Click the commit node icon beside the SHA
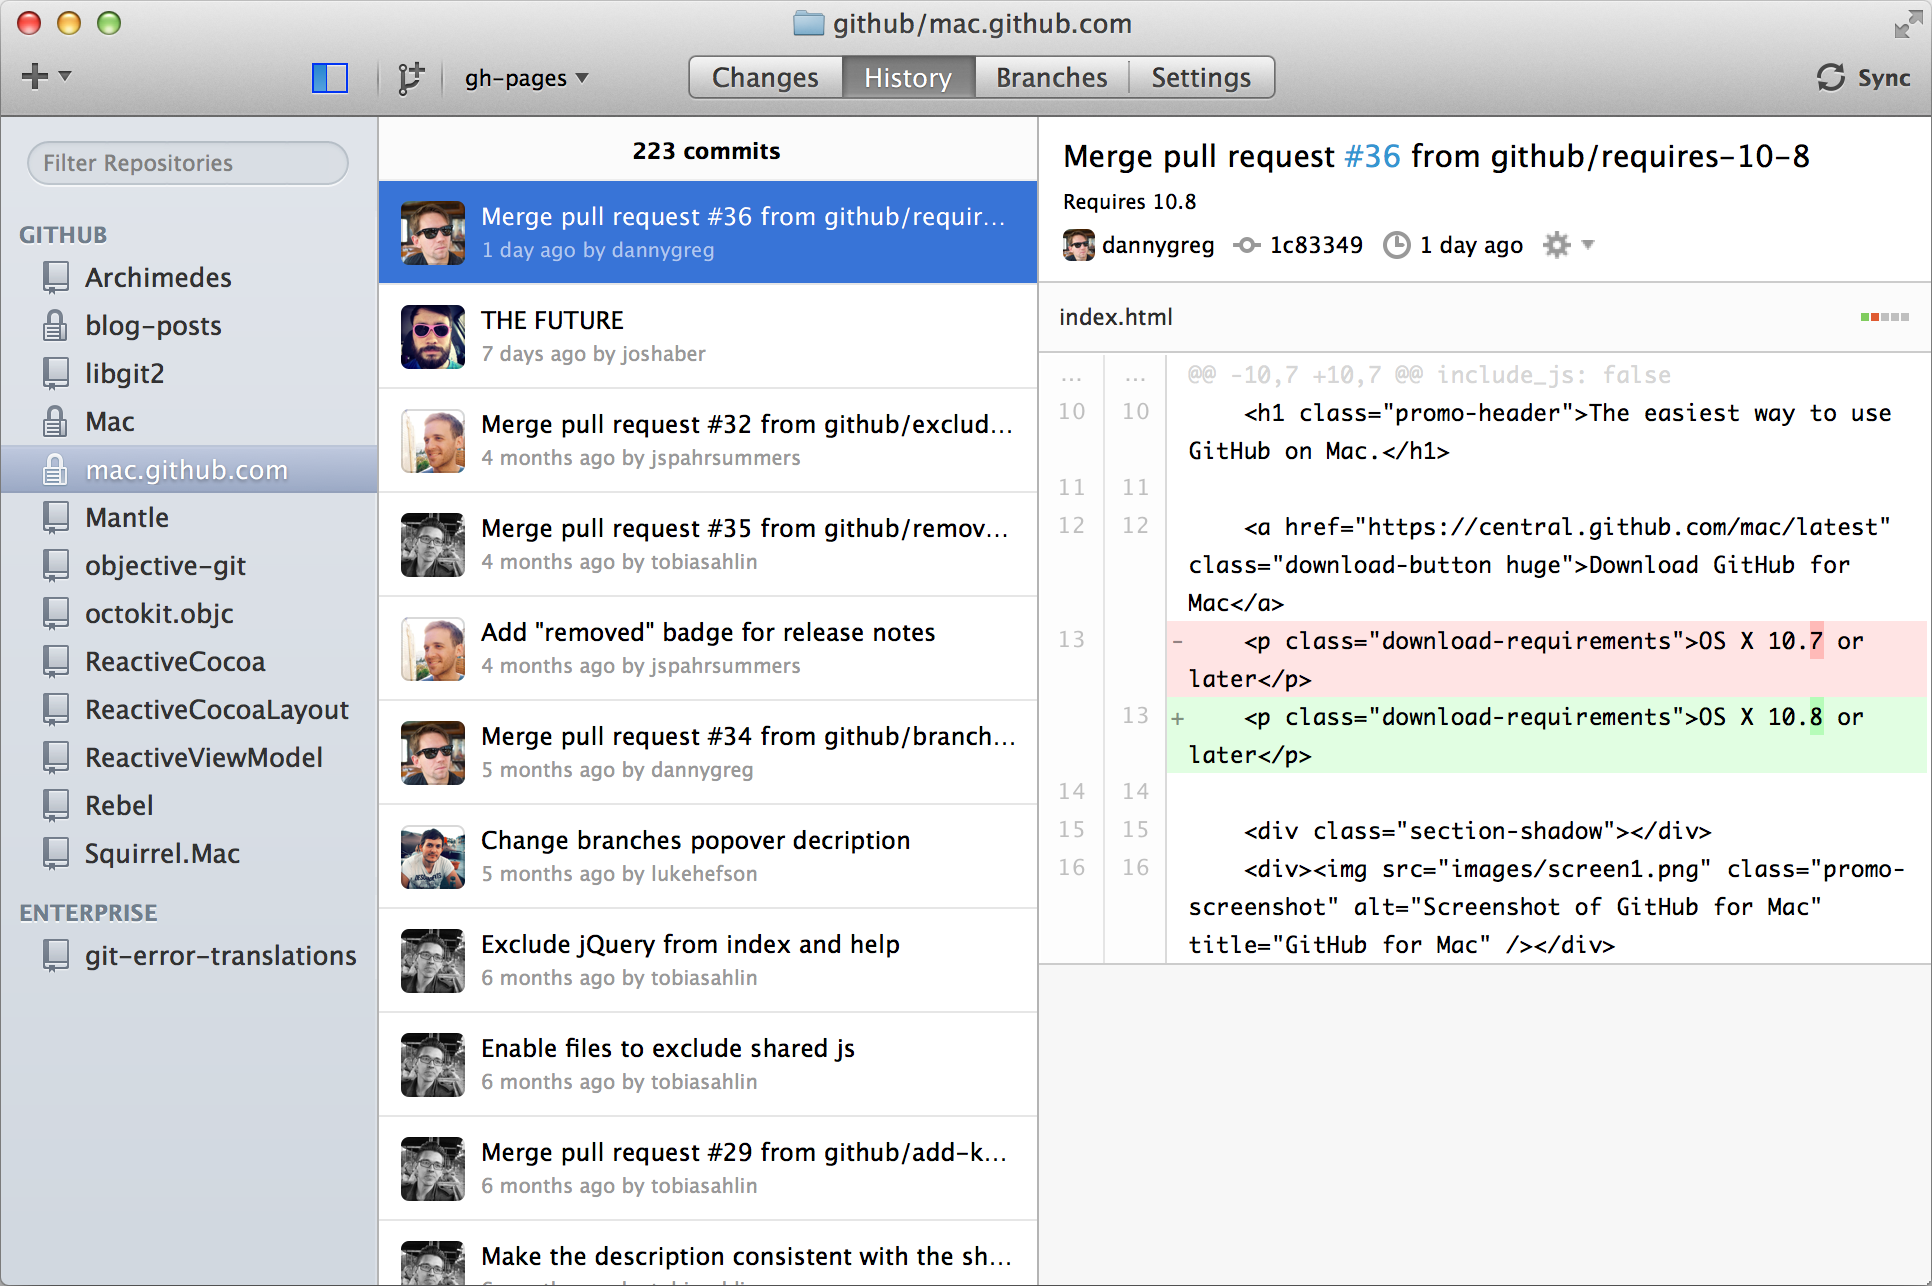The height and width of the screenshot is (1286, 1932). pos(1246,245)
